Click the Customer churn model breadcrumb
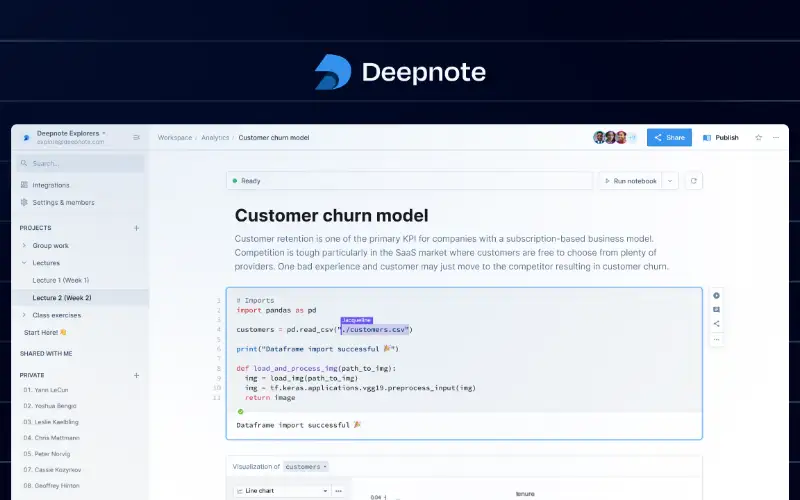The height and width of the screenshot is (500, 800). tap(273, 137)
